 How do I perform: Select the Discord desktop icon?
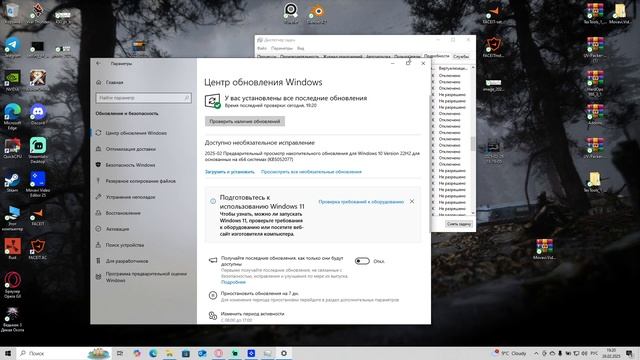click(38, 114)
